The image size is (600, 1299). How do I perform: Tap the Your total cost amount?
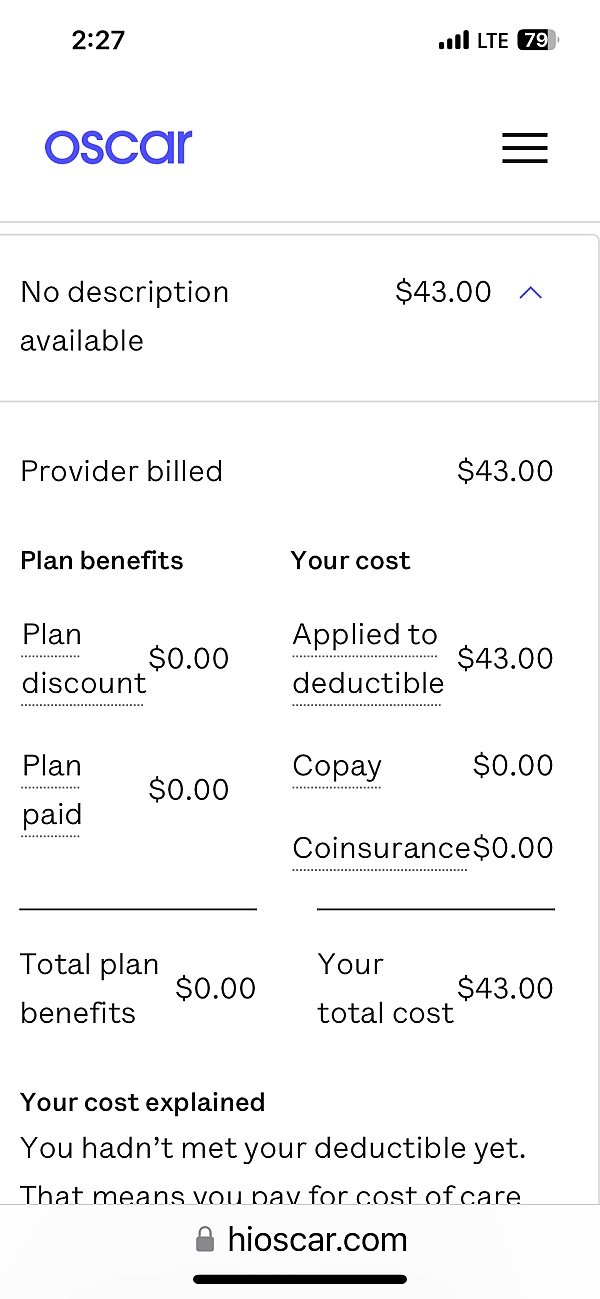[x=505, y=988]
